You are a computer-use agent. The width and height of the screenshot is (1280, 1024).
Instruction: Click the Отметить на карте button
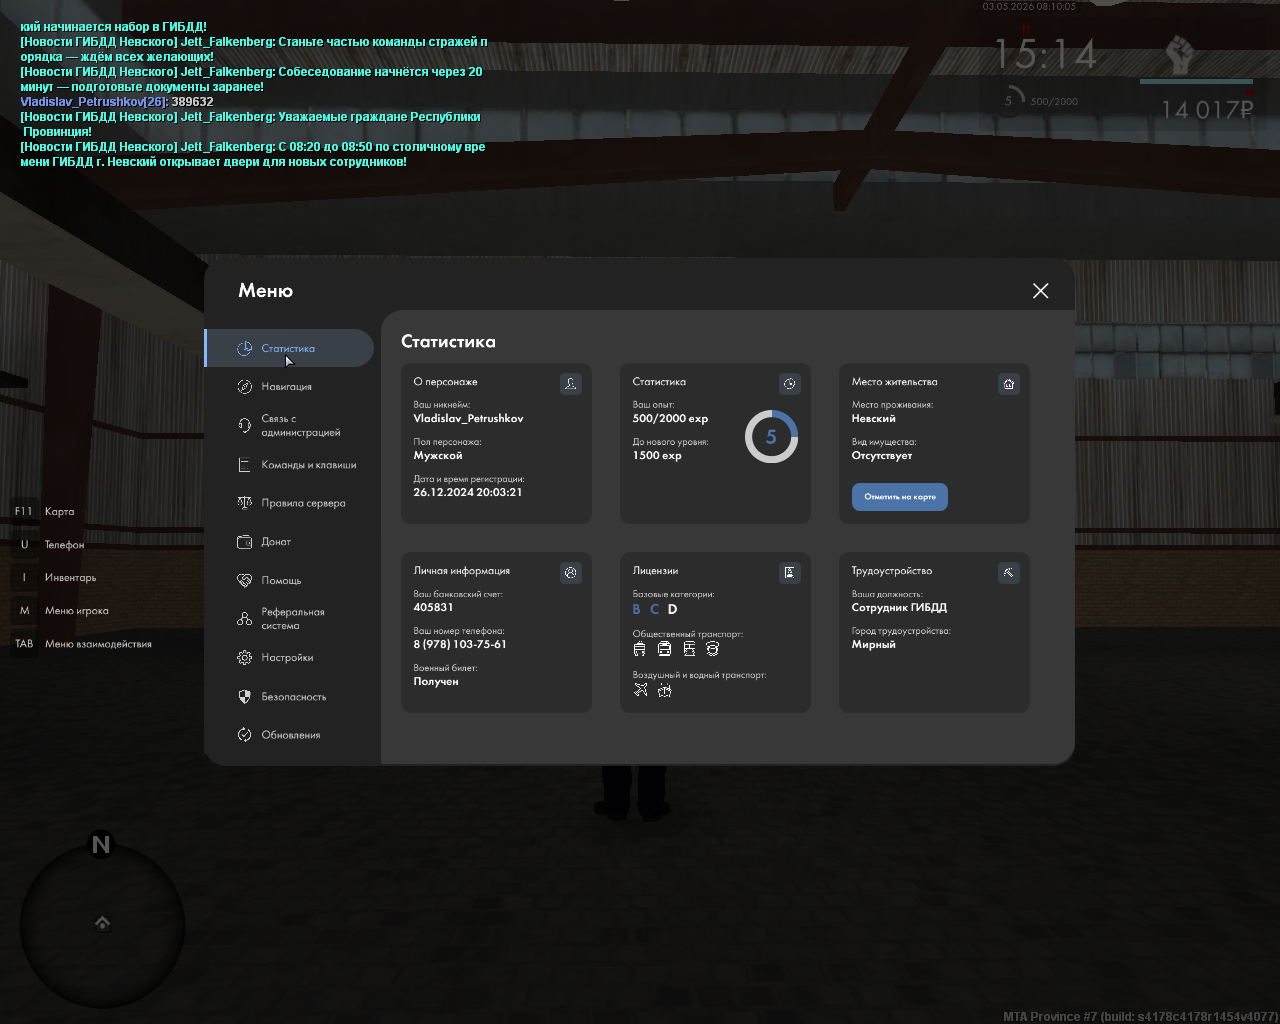[x=900, y=497]
